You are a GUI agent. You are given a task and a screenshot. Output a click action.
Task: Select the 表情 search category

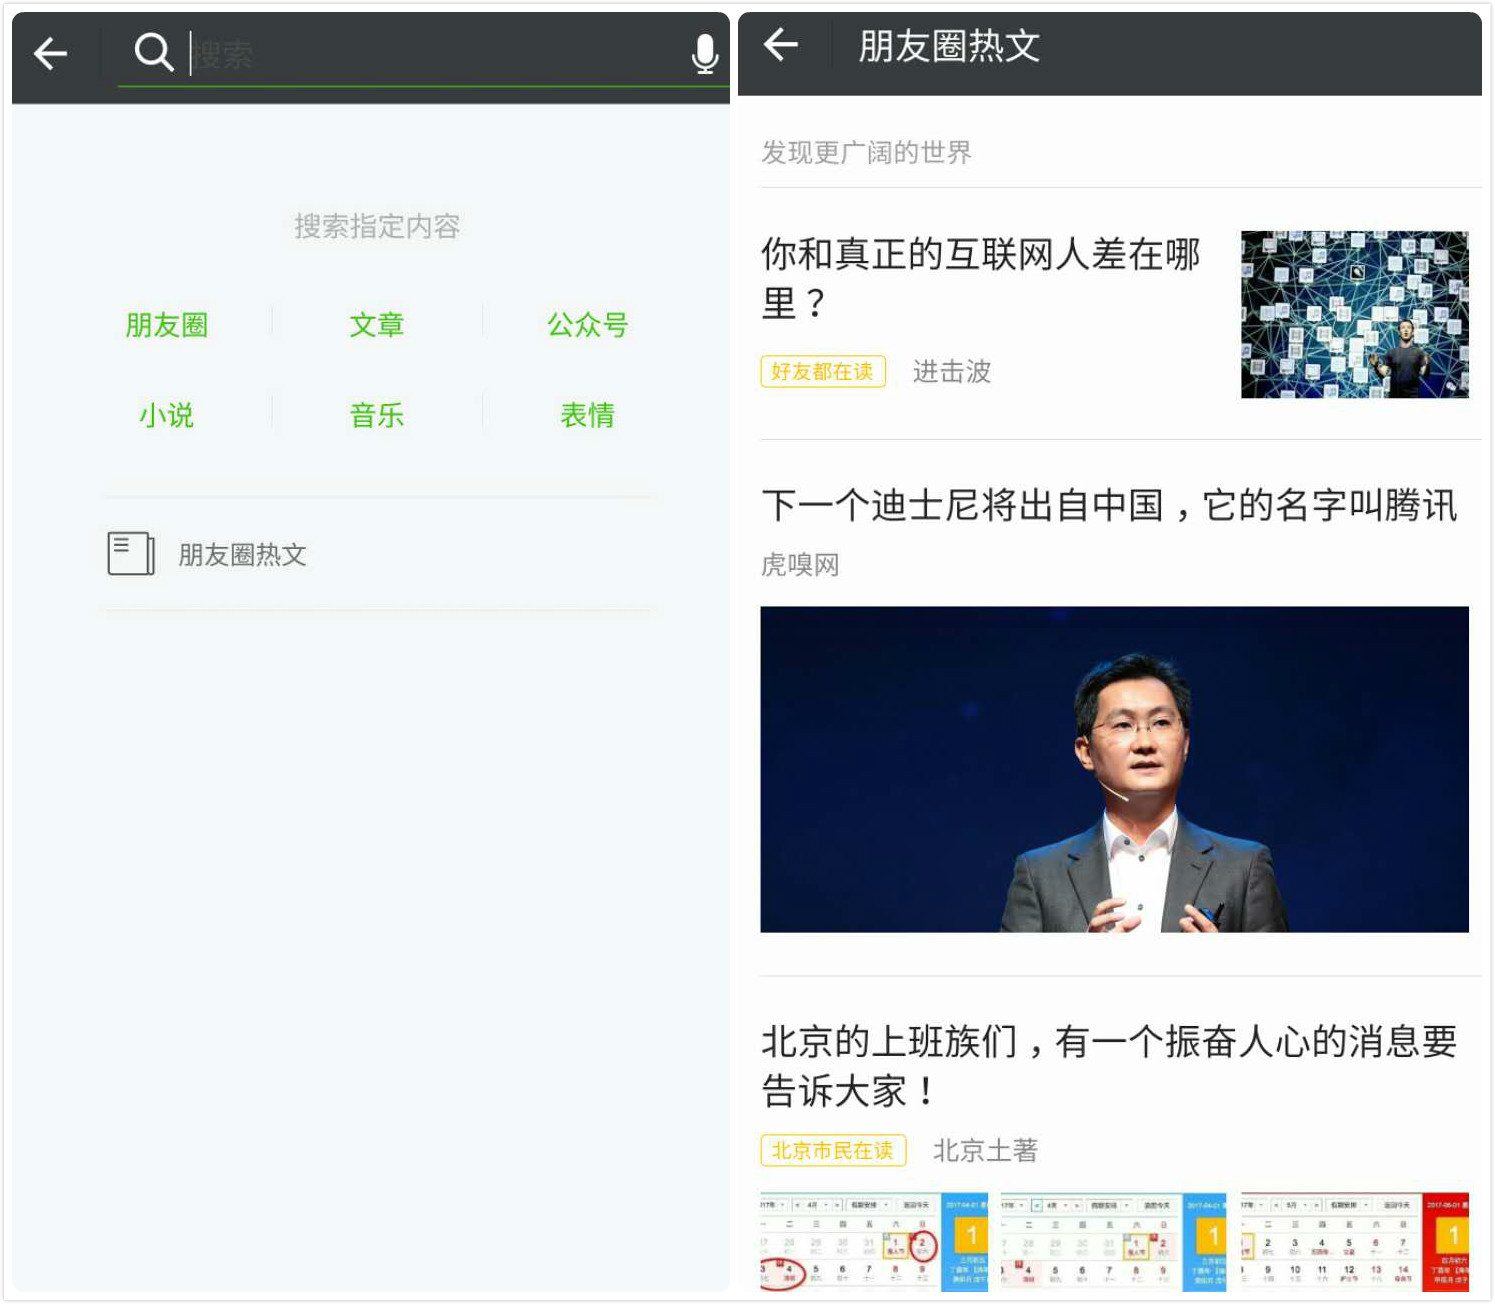tap(588, 415)
